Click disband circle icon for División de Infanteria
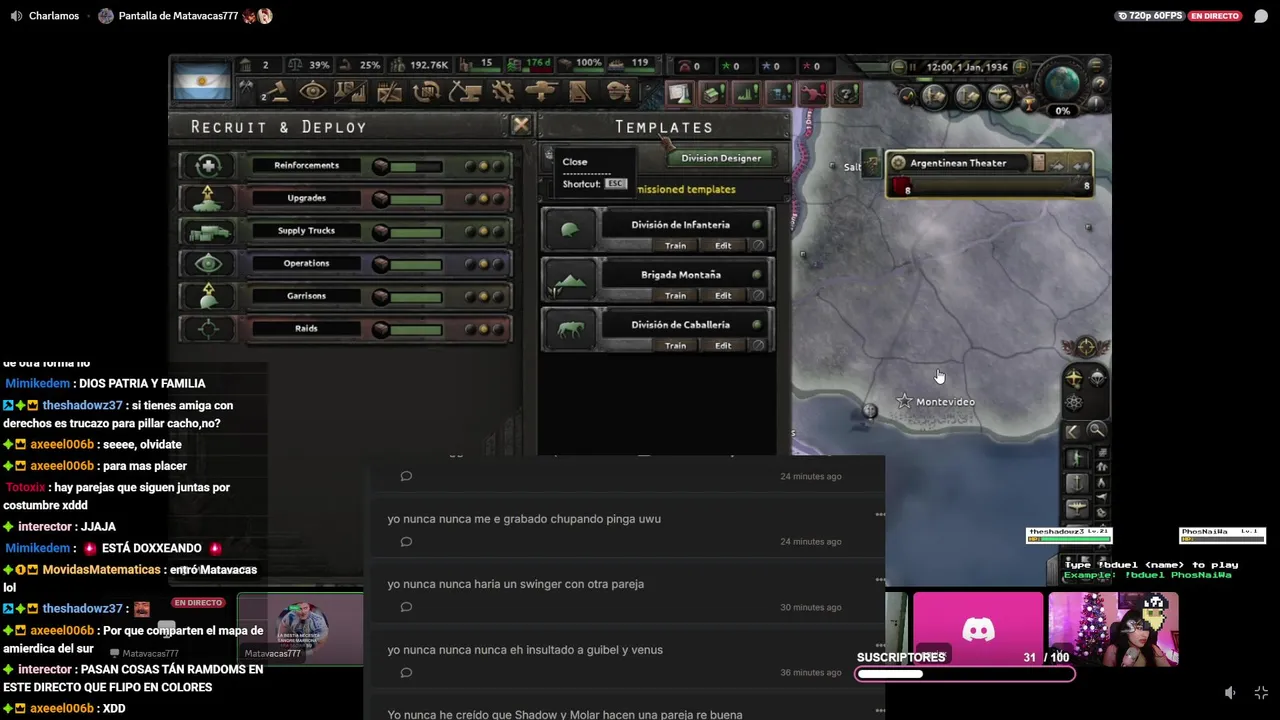This screenshot has width=1280, height=720. click(x=759, y=246)
